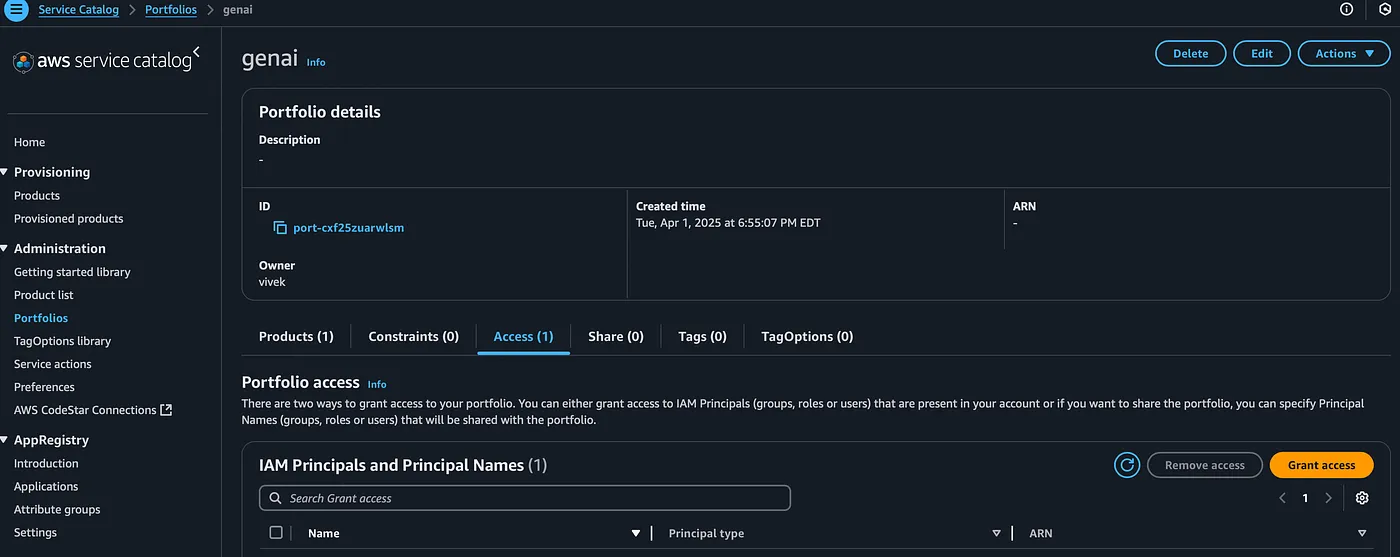Click Info link next to genai
Screen dimensions: 1400x557
pos(316,62)
